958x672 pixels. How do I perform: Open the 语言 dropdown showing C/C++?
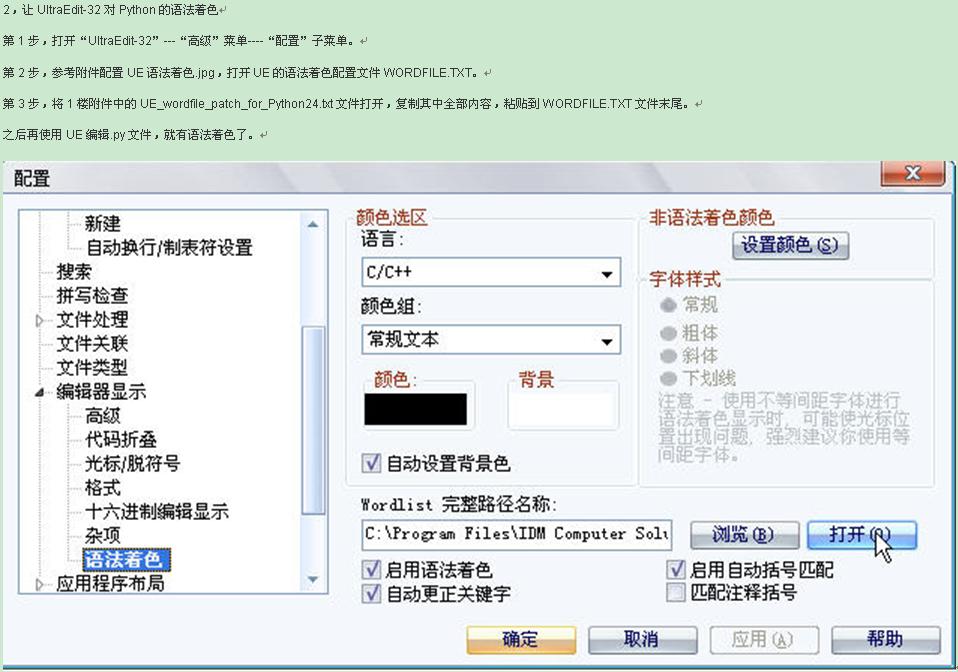pyautogui.click(x=606, y=275)
